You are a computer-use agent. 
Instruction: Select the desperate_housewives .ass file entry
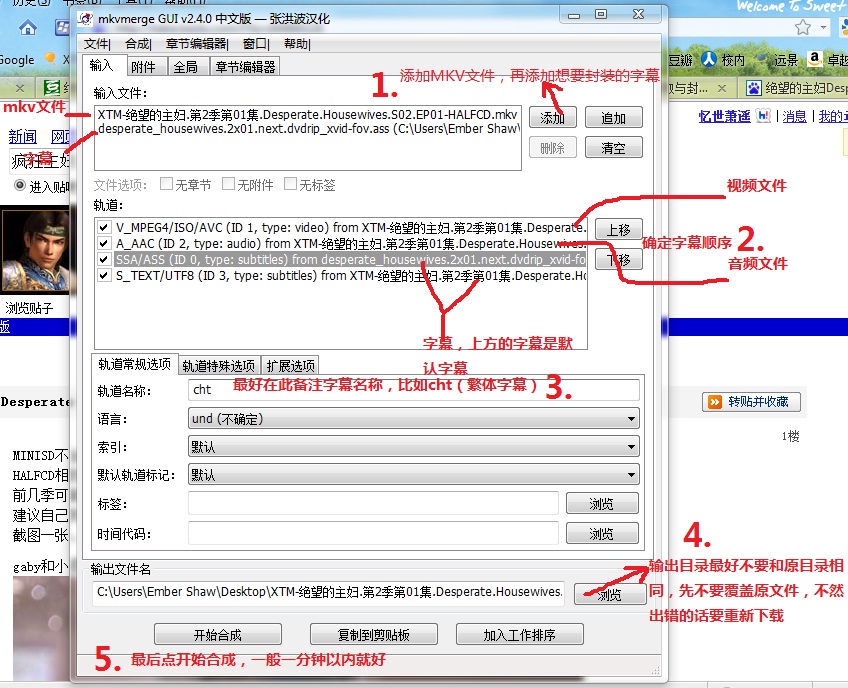coord(308,129)
